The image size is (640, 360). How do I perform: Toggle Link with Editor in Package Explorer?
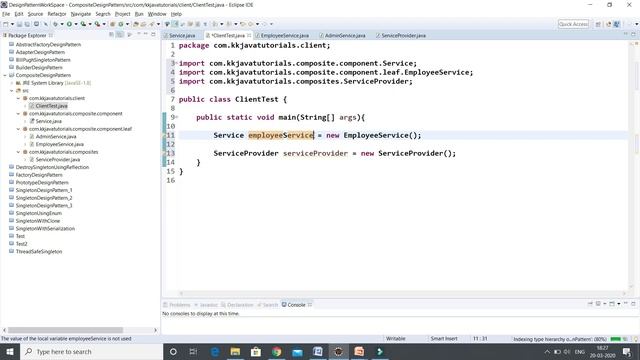[x=120, y=35]
